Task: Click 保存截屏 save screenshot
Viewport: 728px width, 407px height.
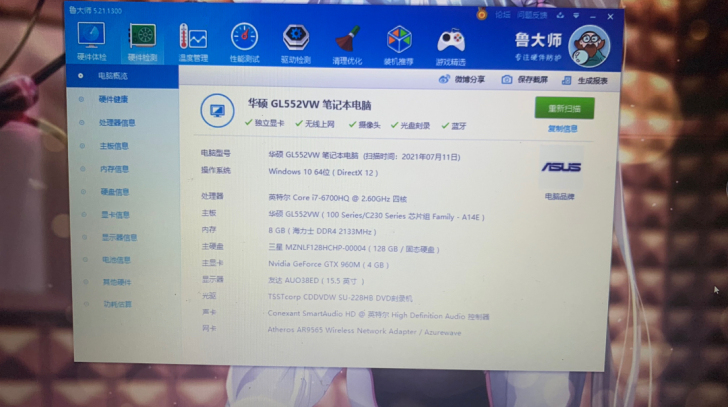Action: pos(525,80)
